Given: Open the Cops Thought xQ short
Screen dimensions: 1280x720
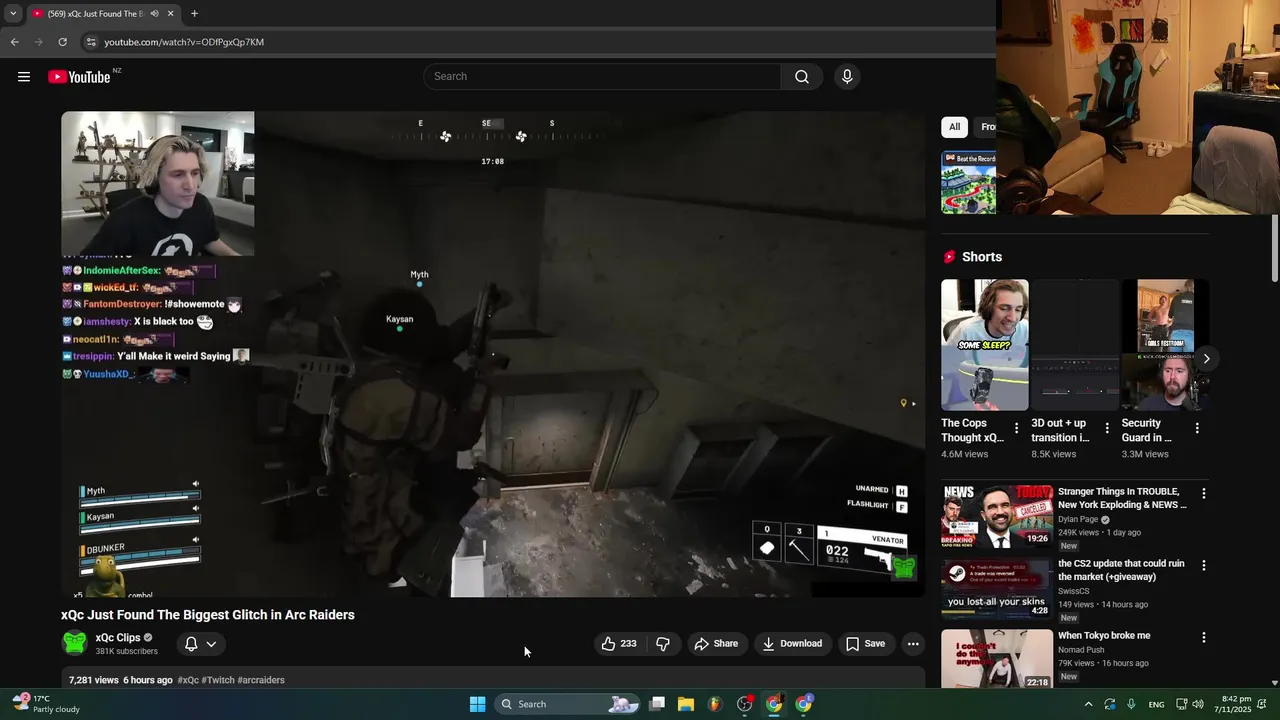Looking at the screenshot, I should [x=984, y=345].
